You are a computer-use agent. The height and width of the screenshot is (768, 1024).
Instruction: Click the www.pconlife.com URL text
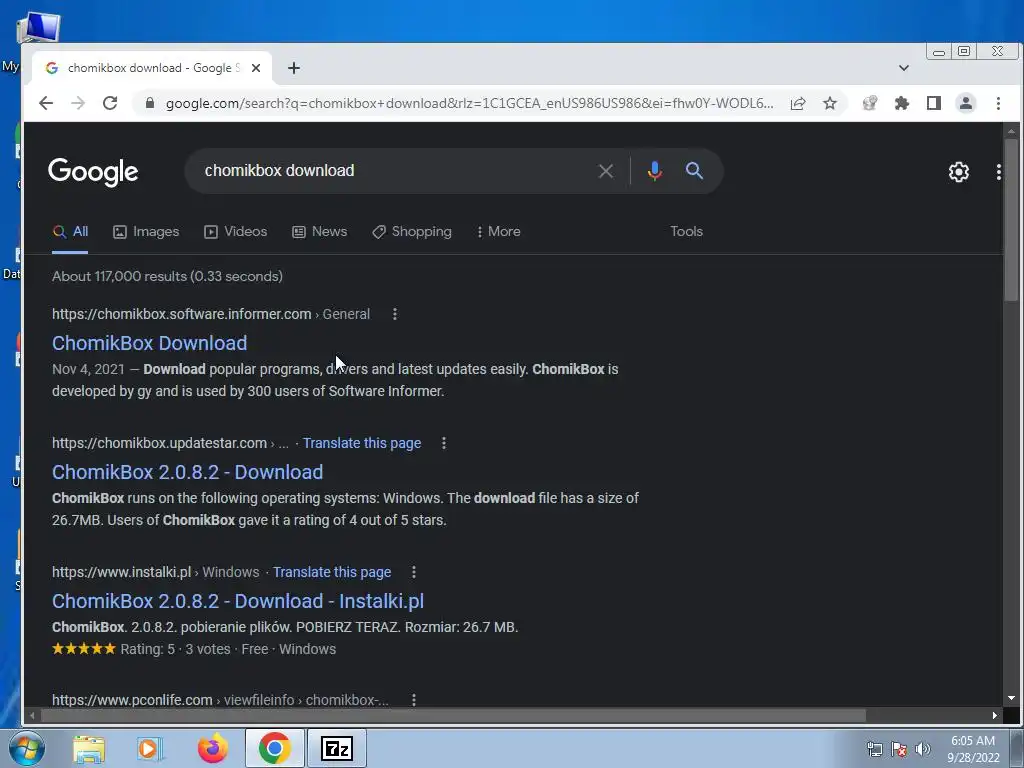click(x=132, y=700)
